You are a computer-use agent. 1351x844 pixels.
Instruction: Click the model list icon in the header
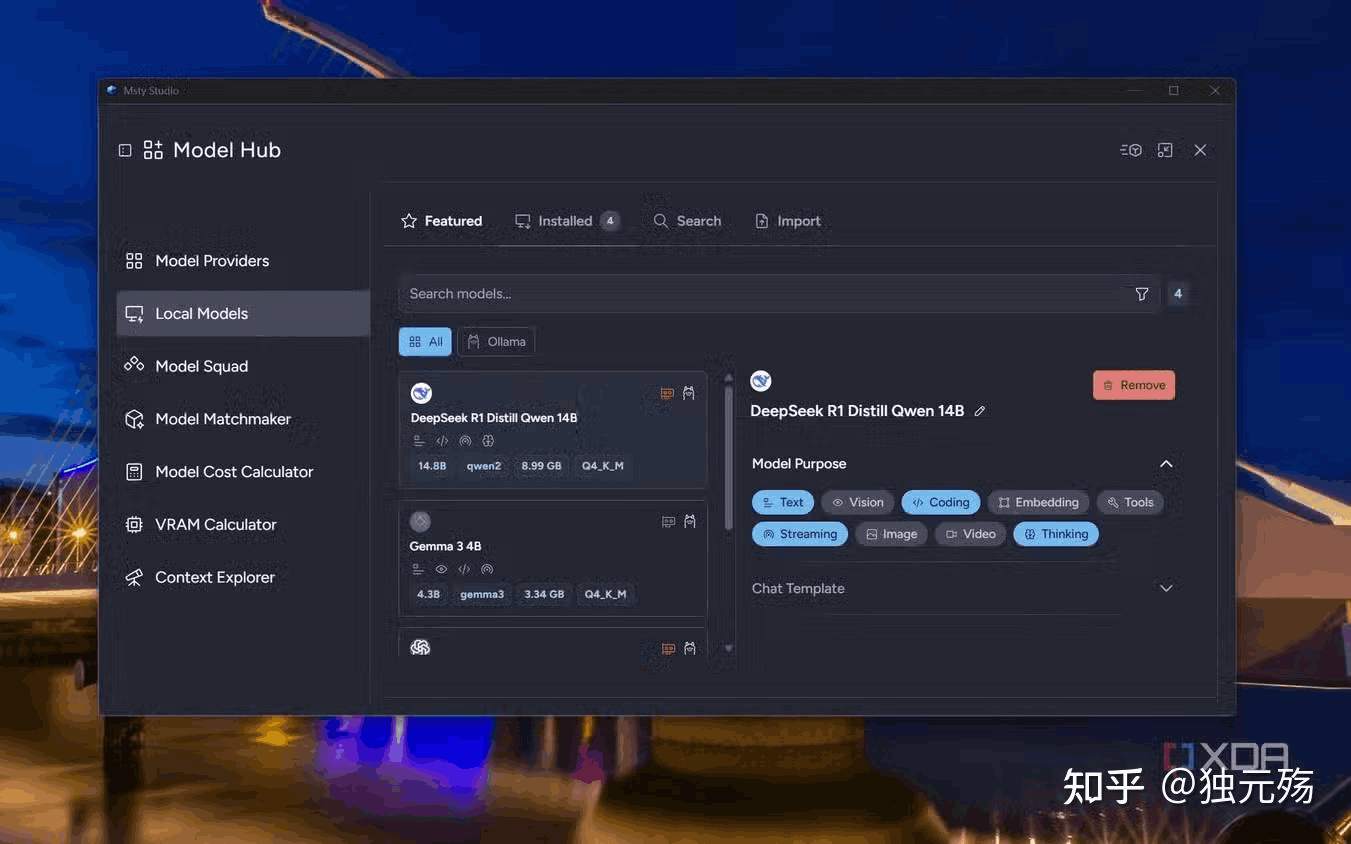tap(1131, 150)
